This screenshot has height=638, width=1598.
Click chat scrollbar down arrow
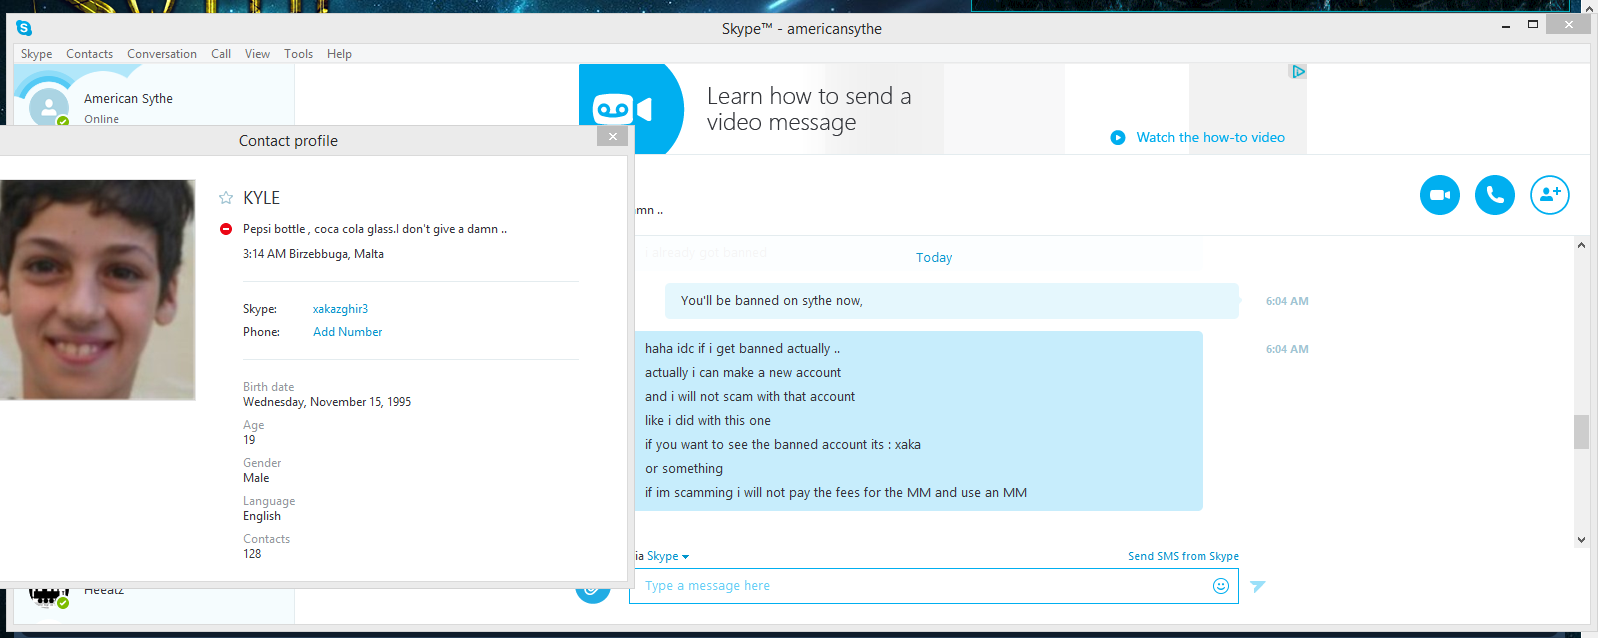click(1581, 540)
